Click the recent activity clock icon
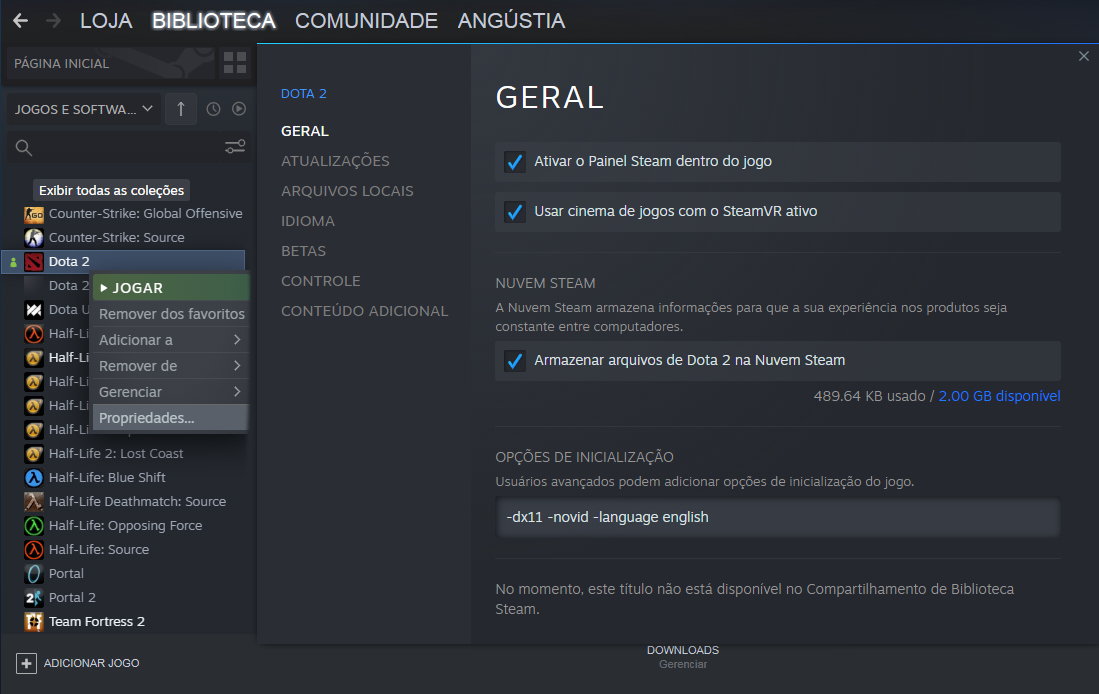1099x694 pixels. tap(214, 109)
